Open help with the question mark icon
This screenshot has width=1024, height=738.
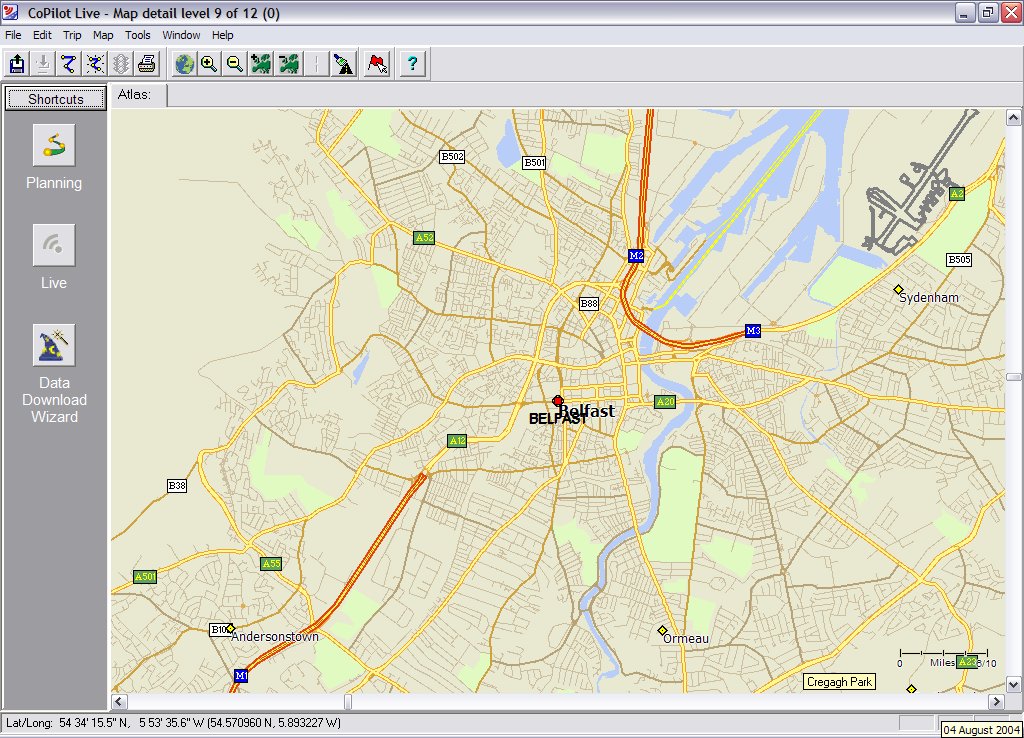(412, 64)
